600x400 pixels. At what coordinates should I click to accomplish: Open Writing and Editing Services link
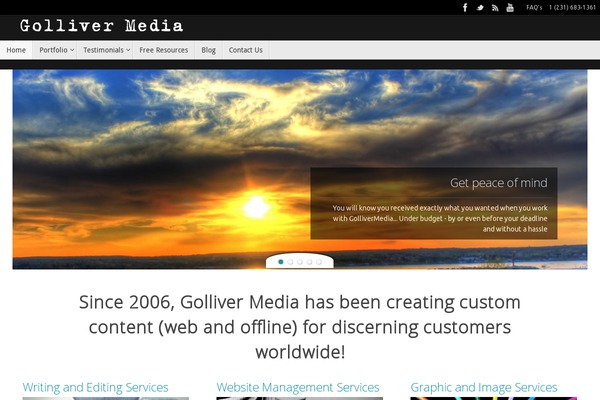tap(95, 387)
